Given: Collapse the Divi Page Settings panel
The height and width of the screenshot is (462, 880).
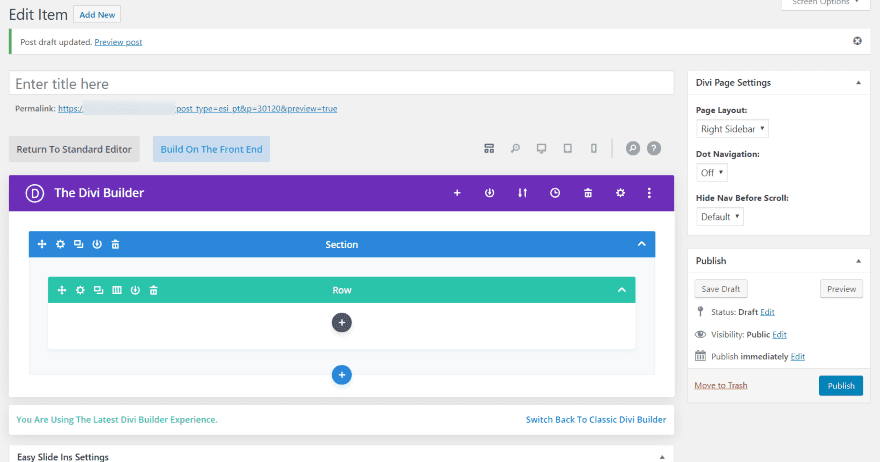Looking at the screenshot, I should click(858, 83).
